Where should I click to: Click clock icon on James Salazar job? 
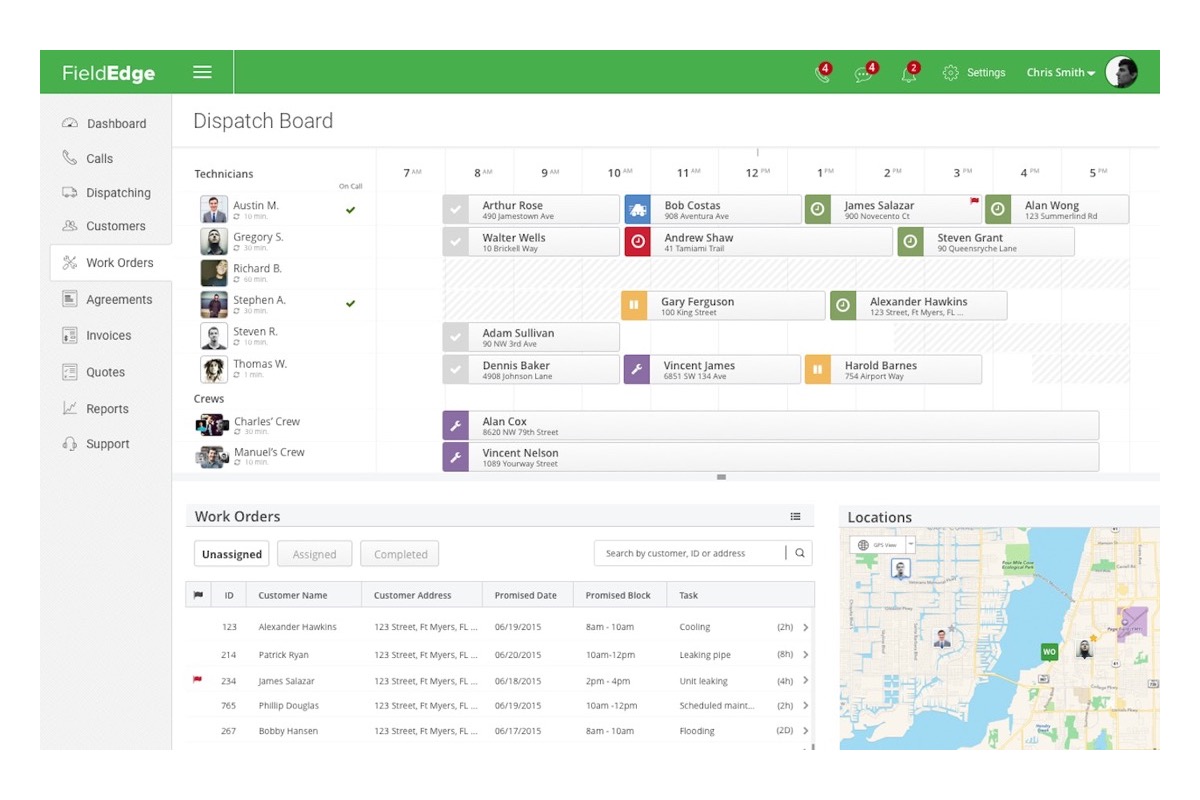click(x=817, y=210)
